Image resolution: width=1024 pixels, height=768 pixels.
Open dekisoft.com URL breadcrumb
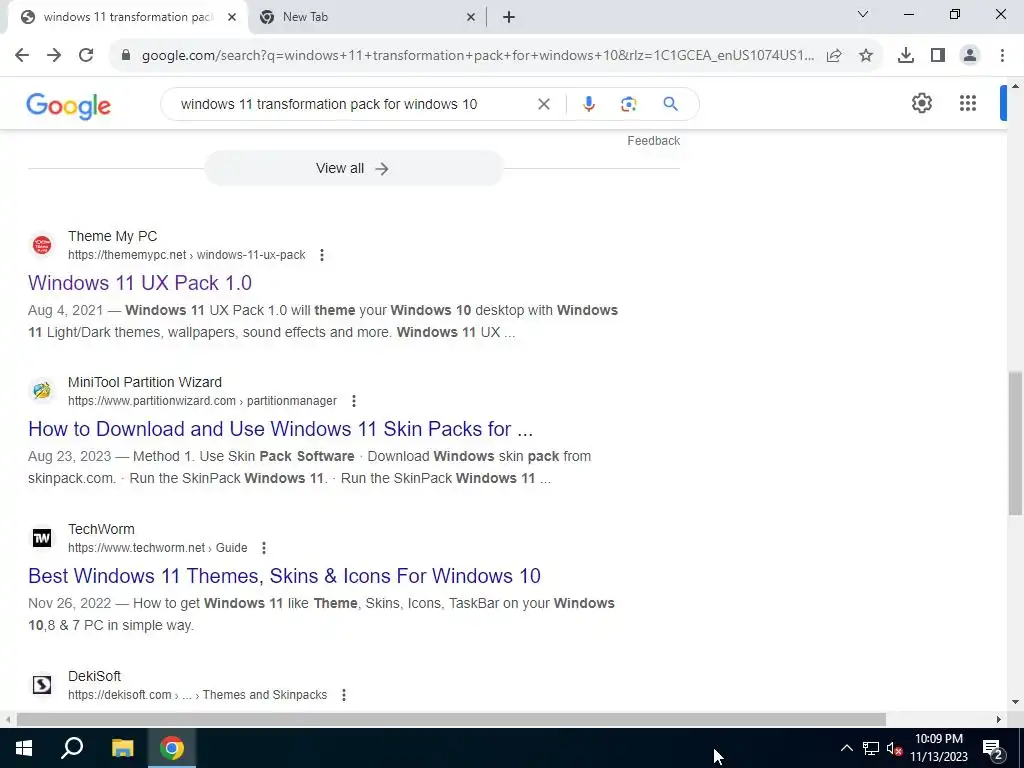pos(197,695)
